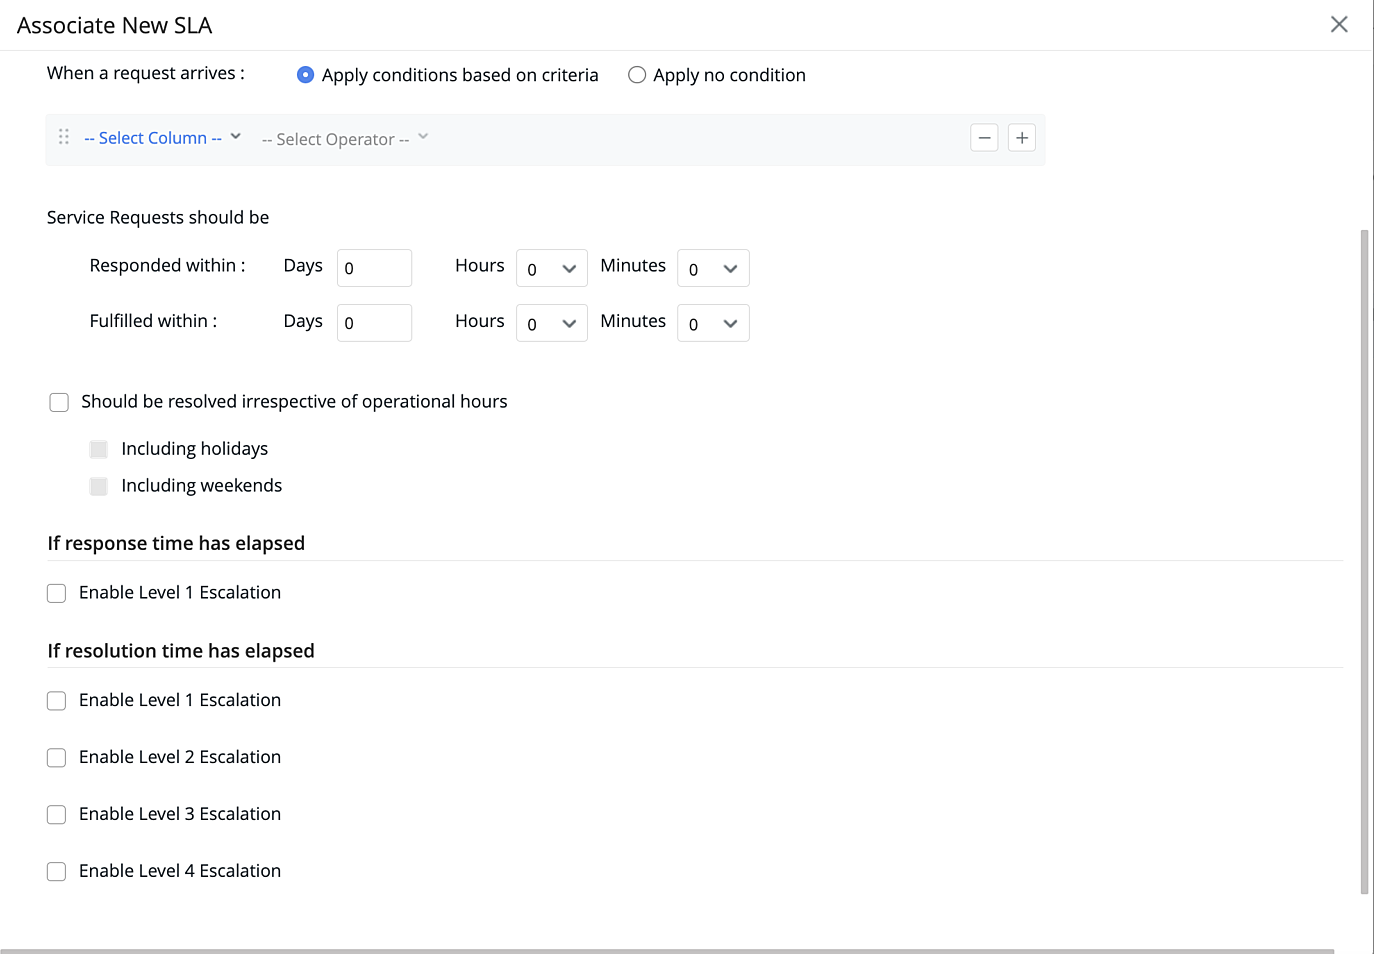Open the Minutes dropdown for Fulfilled within

tap(713, 322)
